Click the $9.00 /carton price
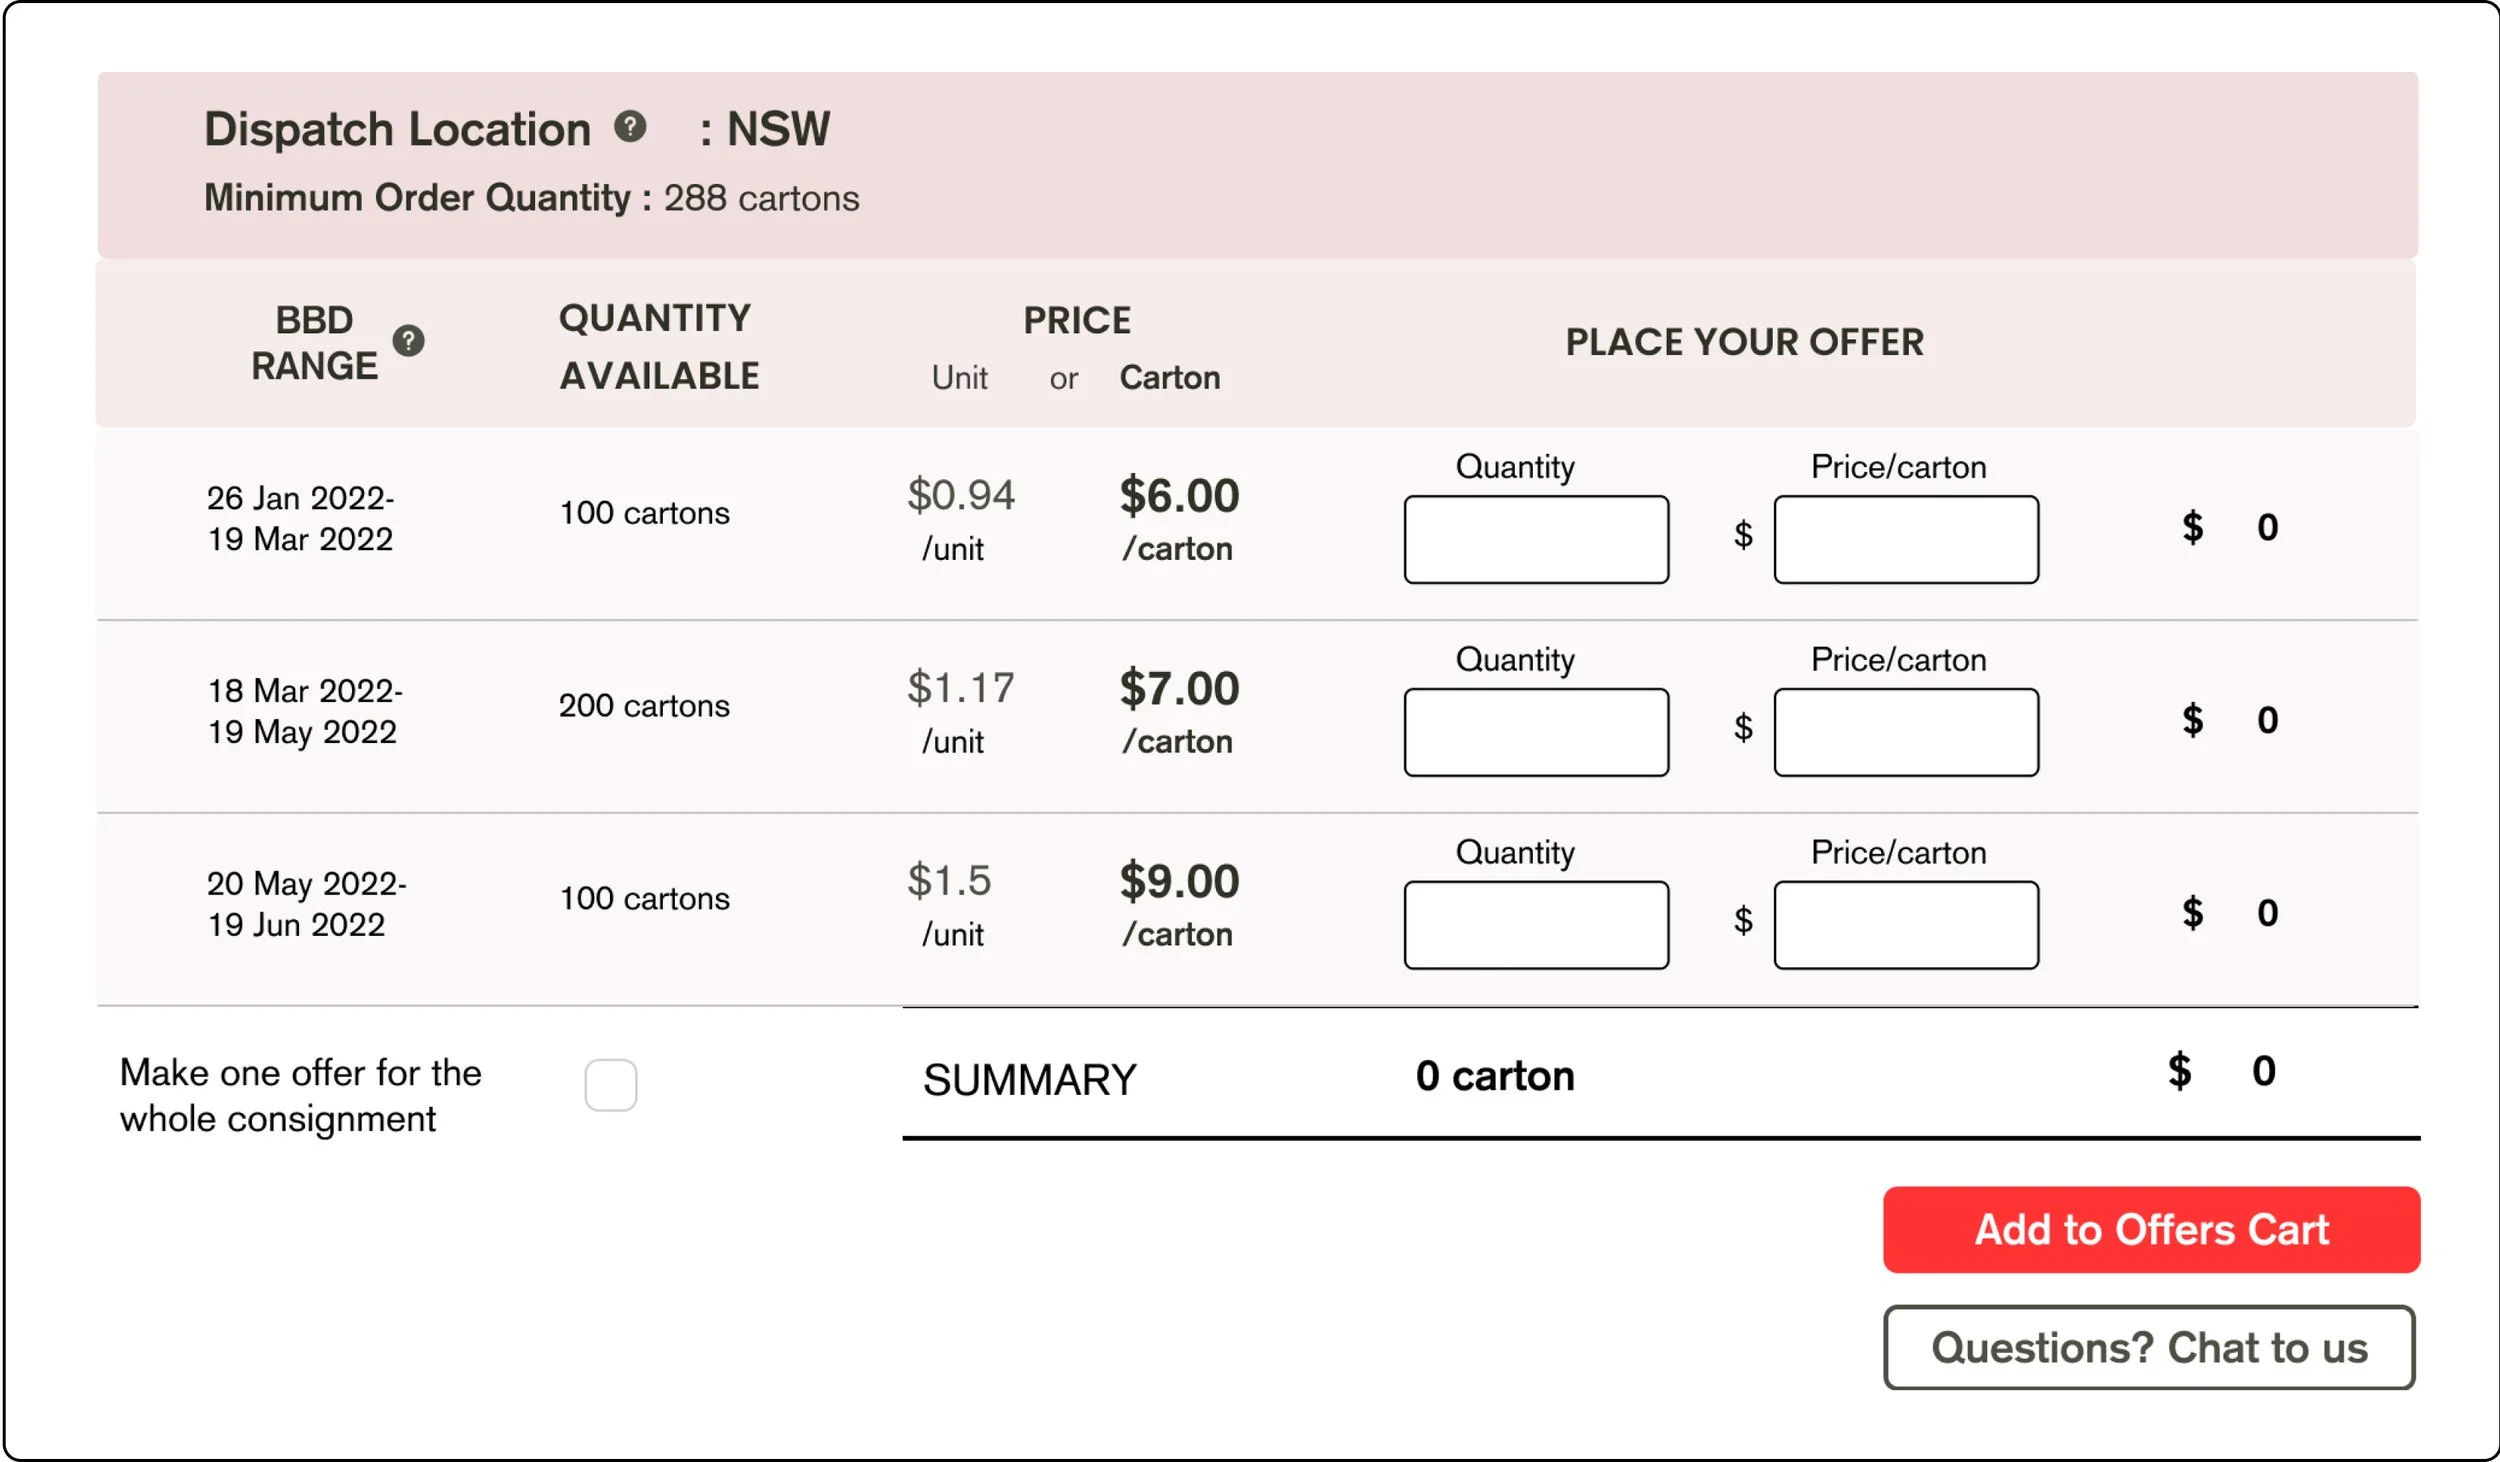2500x1462 pixels. [x=1179, y=882]
